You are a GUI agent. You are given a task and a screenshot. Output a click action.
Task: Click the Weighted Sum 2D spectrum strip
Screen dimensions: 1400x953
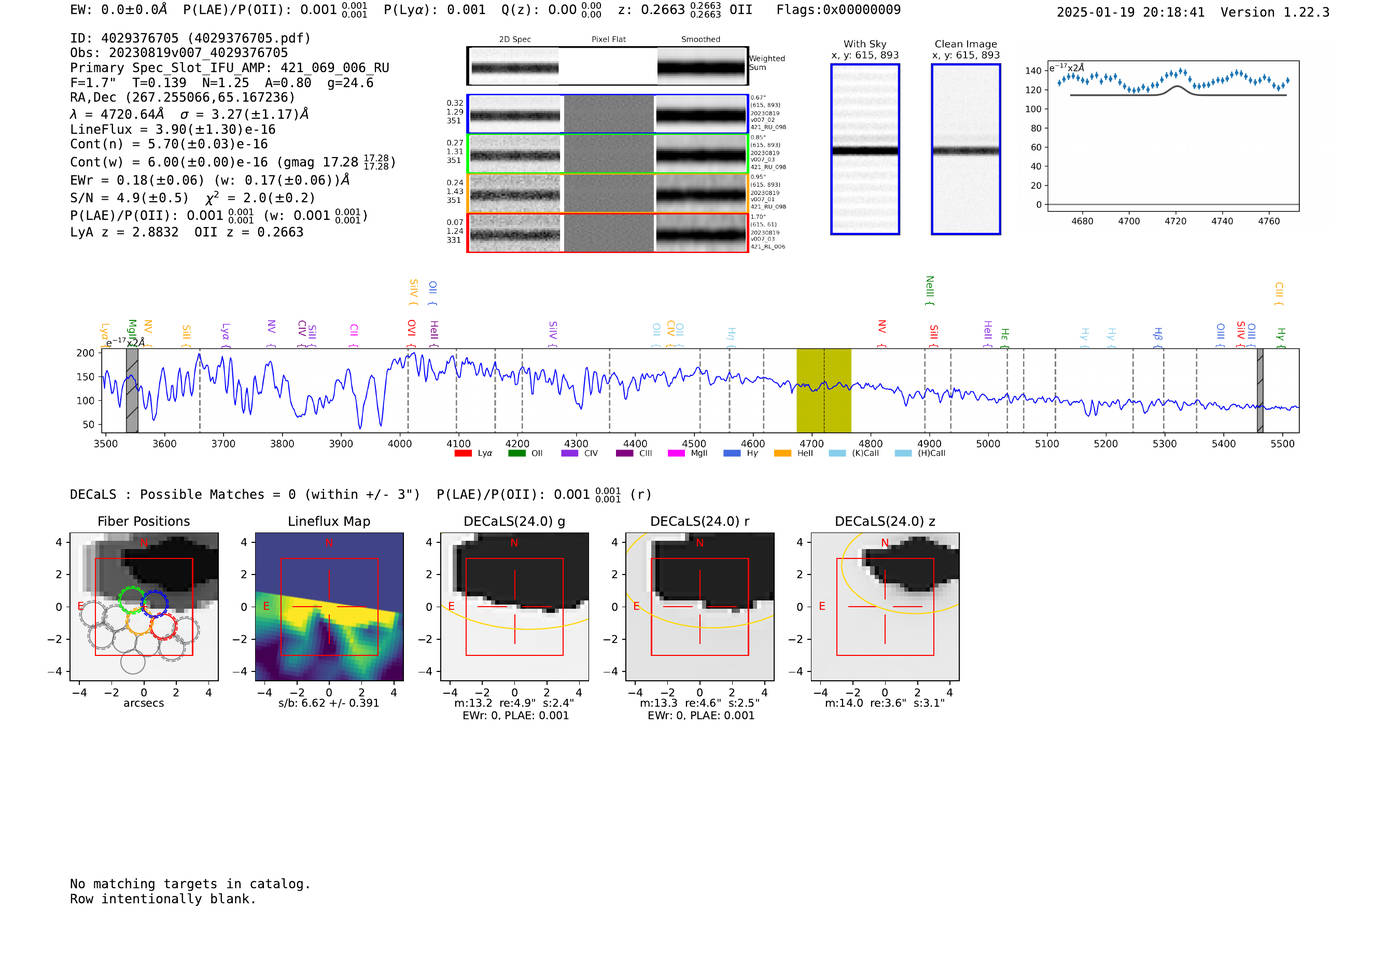pyautogui.click(x=607, y=66)
